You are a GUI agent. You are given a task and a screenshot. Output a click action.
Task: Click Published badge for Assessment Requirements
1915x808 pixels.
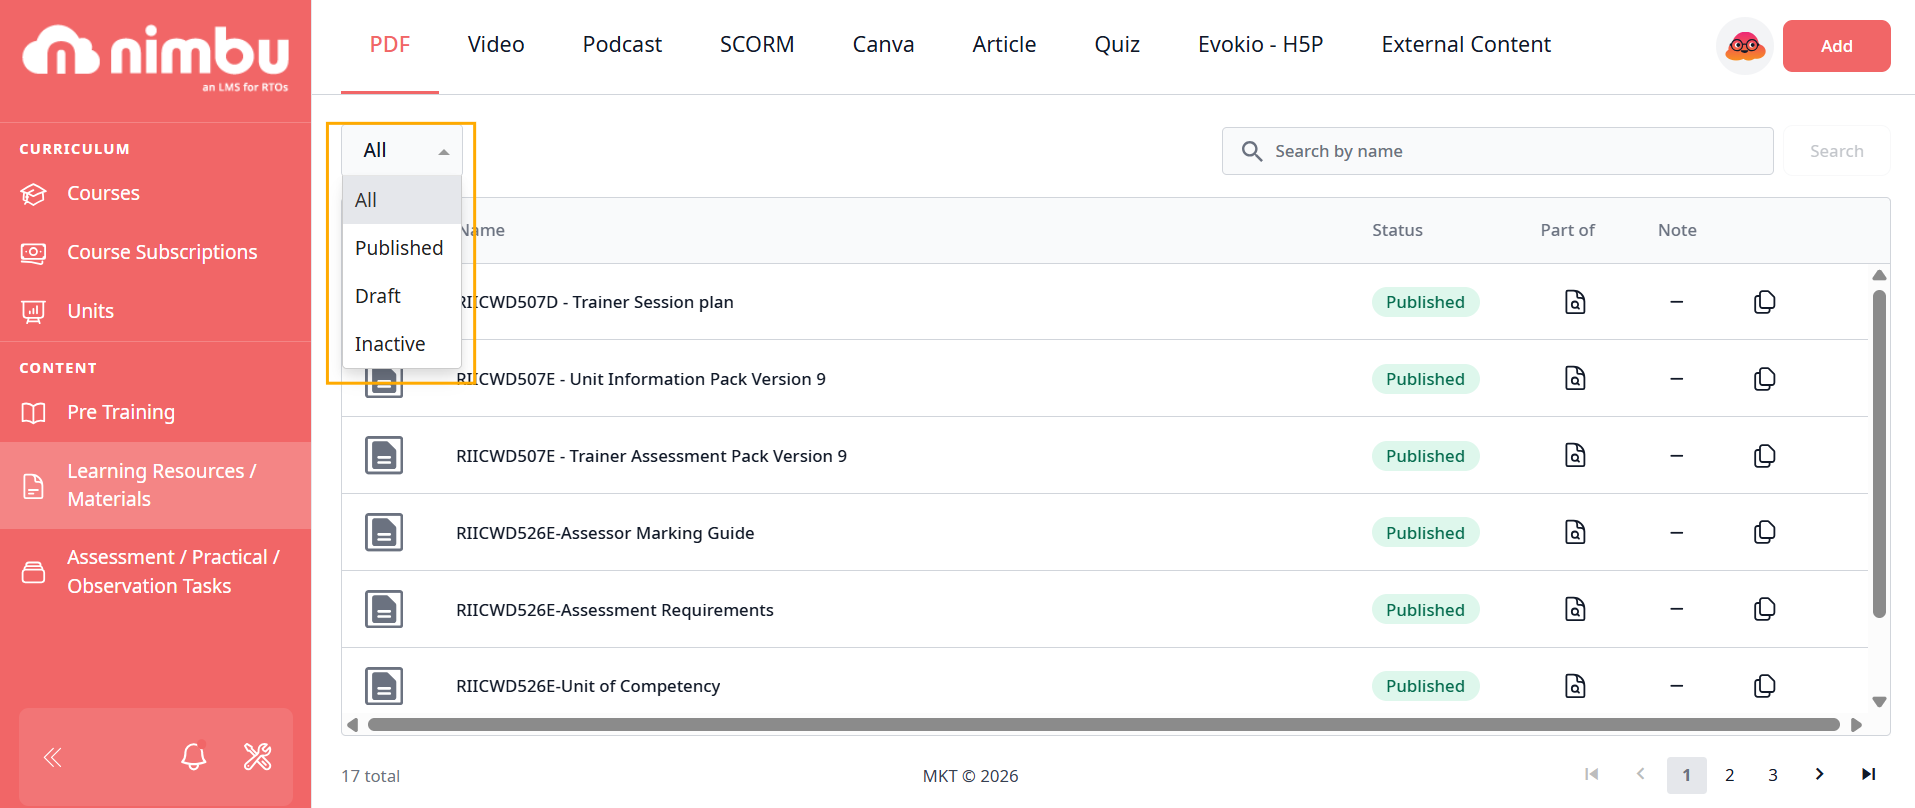1425,610
